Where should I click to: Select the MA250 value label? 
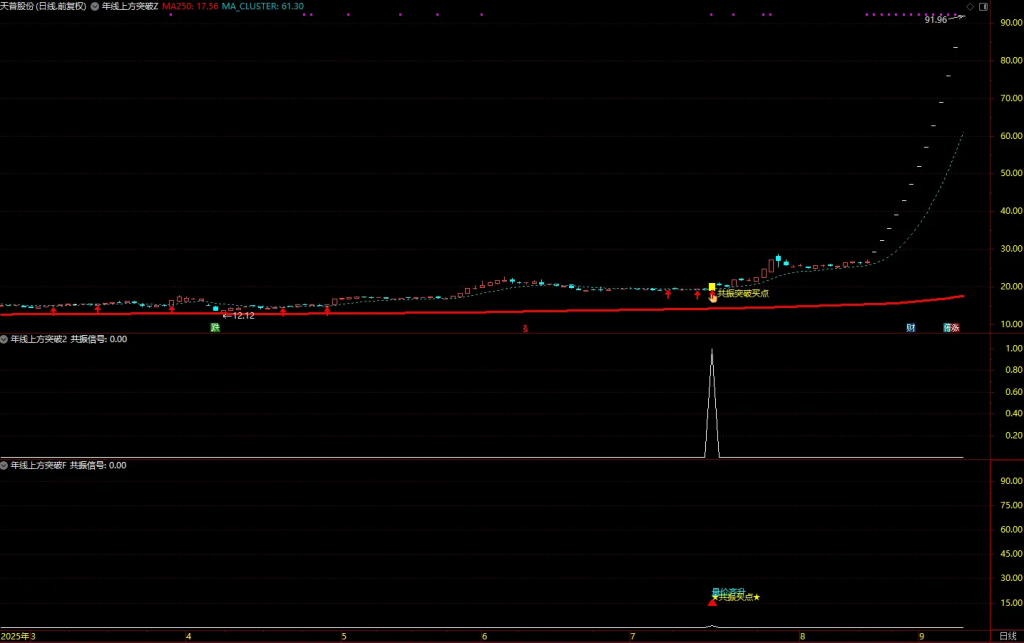190,6
